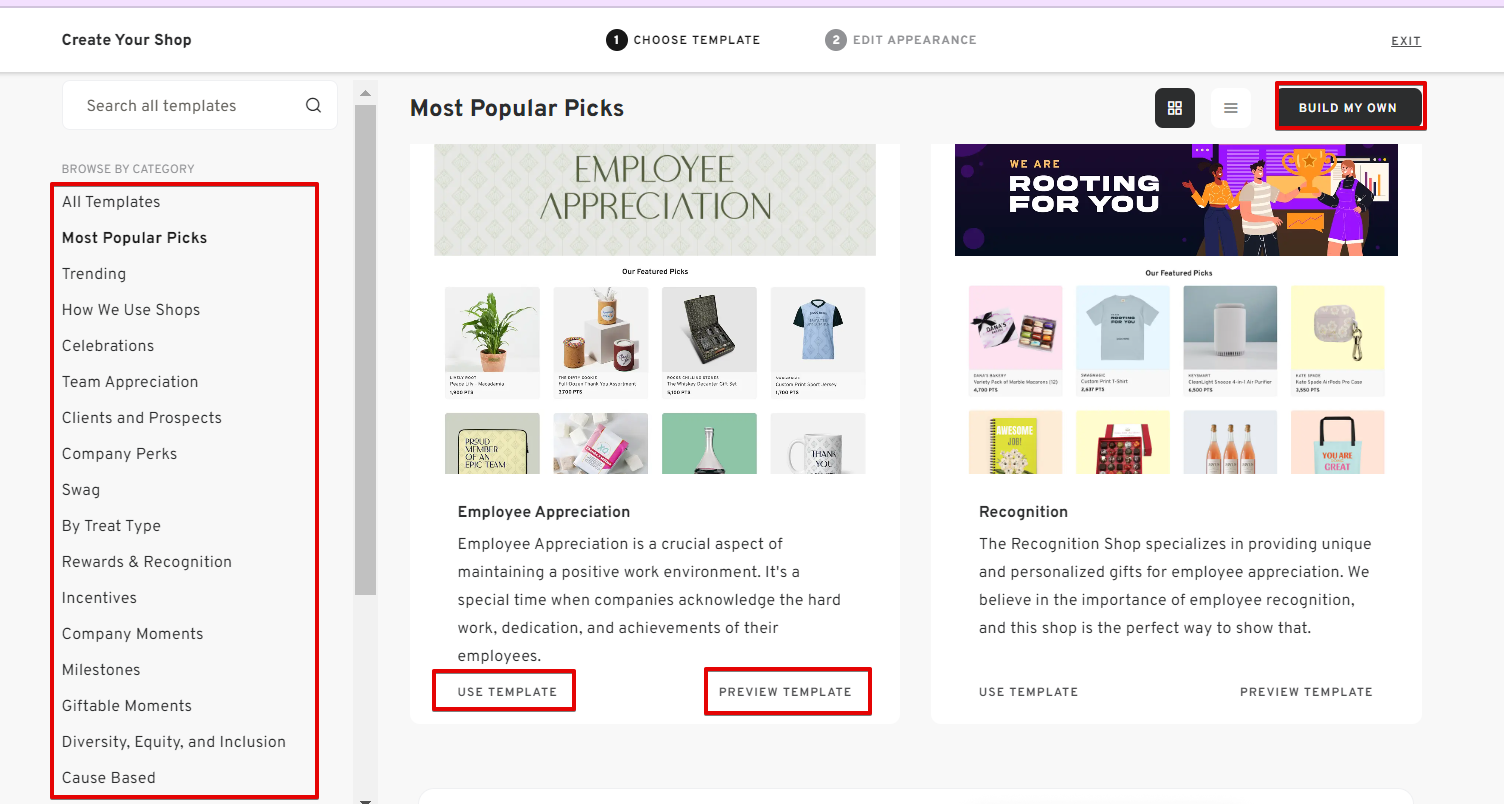Open Diversity, Equity, and Inclusion category
Screen dimensions: 1504x804
174,741
